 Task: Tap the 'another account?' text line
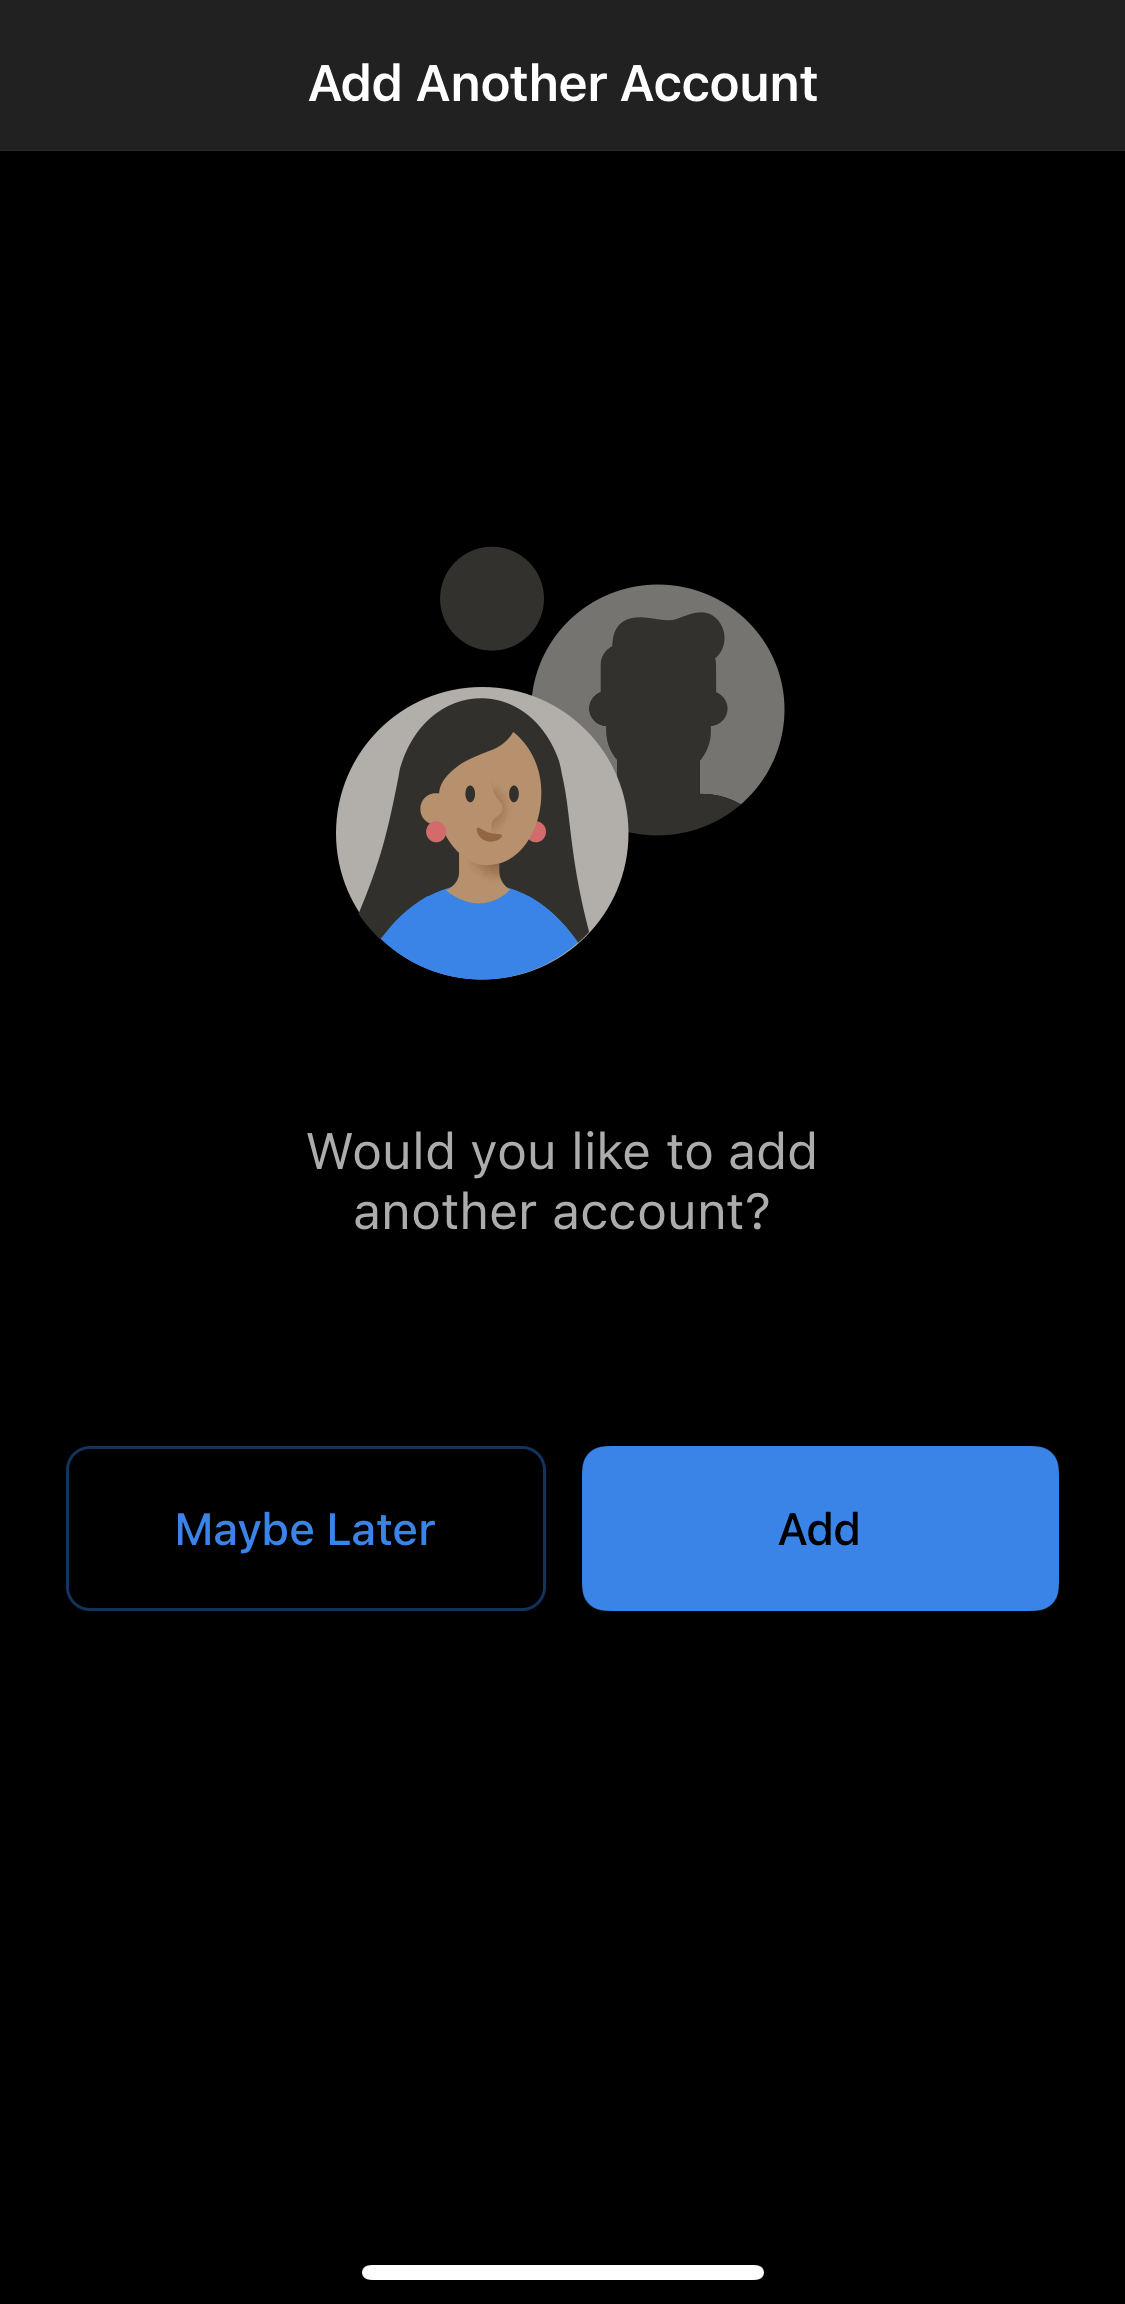[x=562, y=1212]
